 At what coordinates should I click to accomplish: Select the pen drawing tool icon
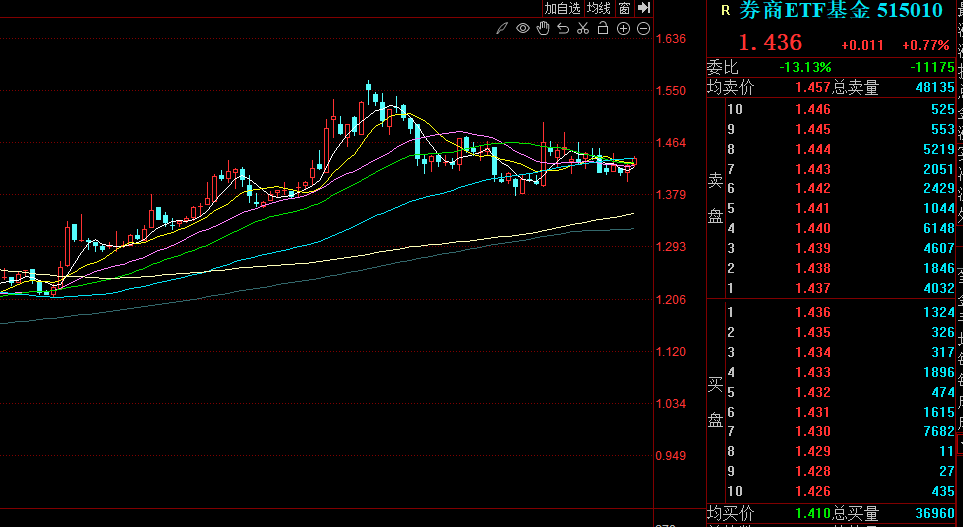(503, 28)
